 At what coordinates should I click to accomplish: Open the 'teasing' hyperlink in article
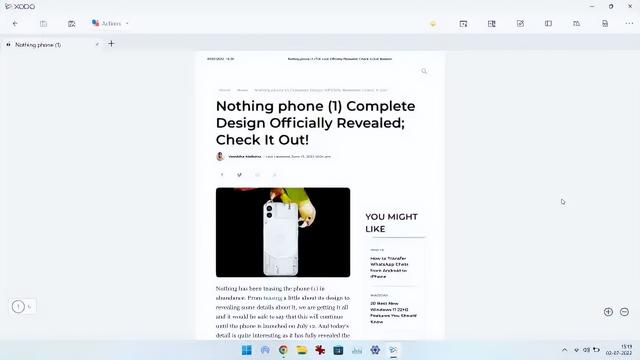(x=273, y=298)
